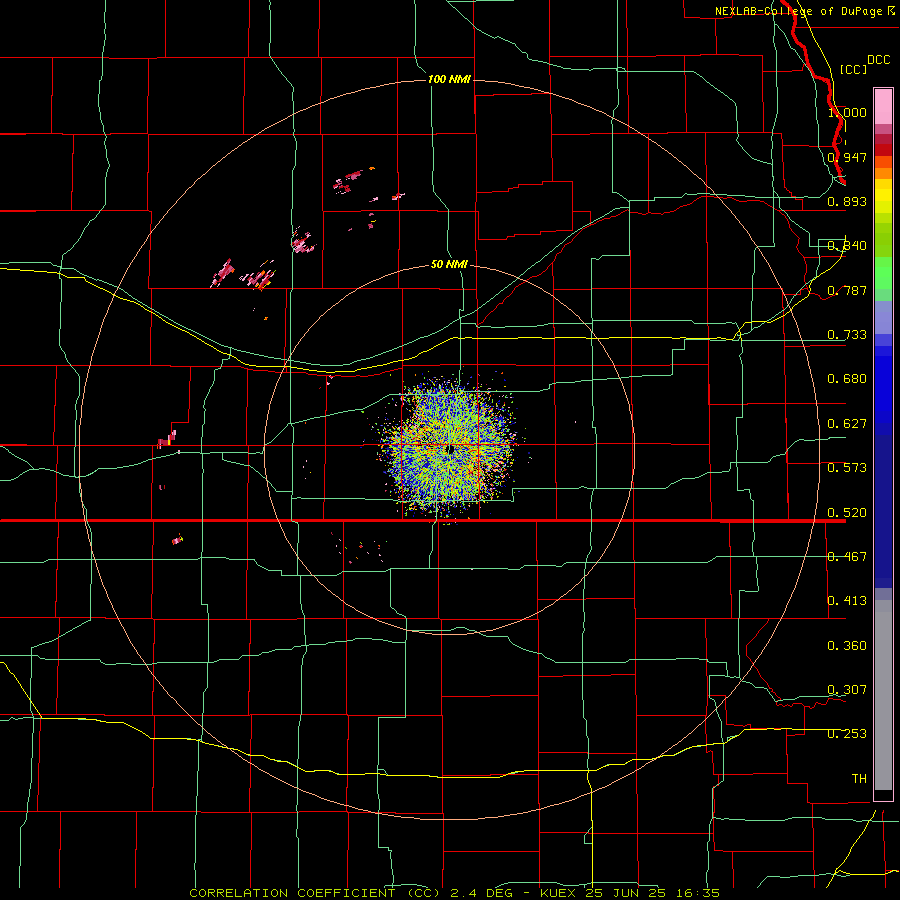The width and height of the screenshot is (900, 900).
Task: Select the 0.253 legend value
Action: [x=847, y=734]
